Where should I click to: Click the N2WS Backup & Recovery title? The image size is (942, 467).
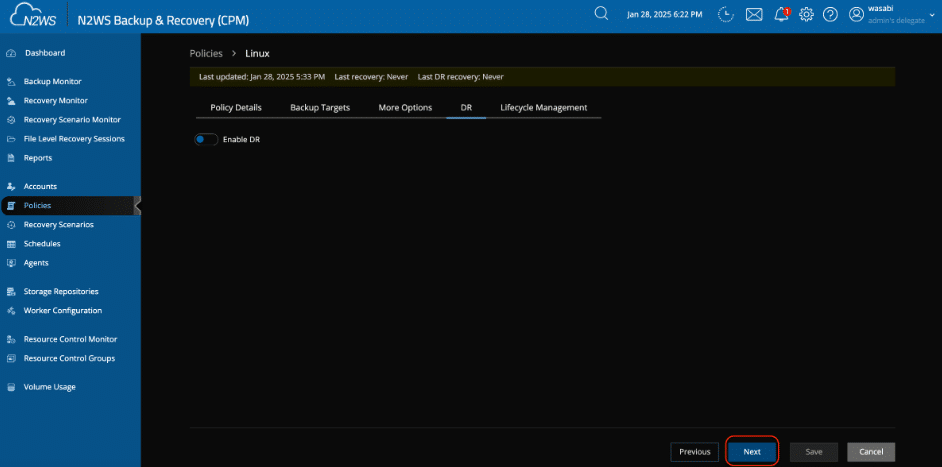[163, 20]
